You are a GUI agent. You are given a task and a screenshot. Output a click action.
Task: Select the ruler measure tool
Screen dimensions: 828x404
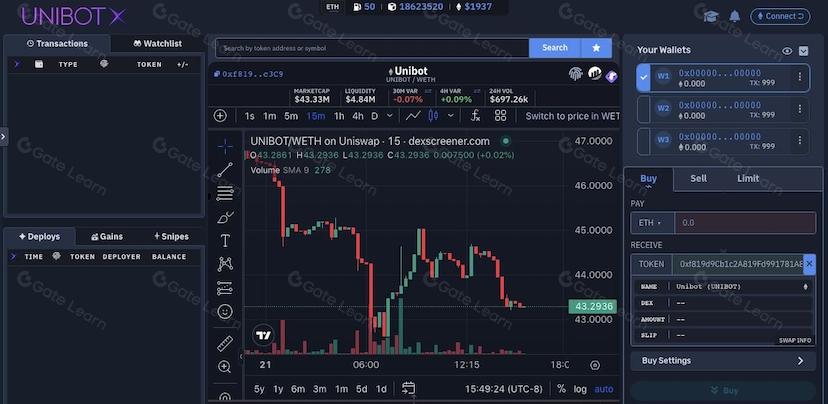[x=225, y=343]
